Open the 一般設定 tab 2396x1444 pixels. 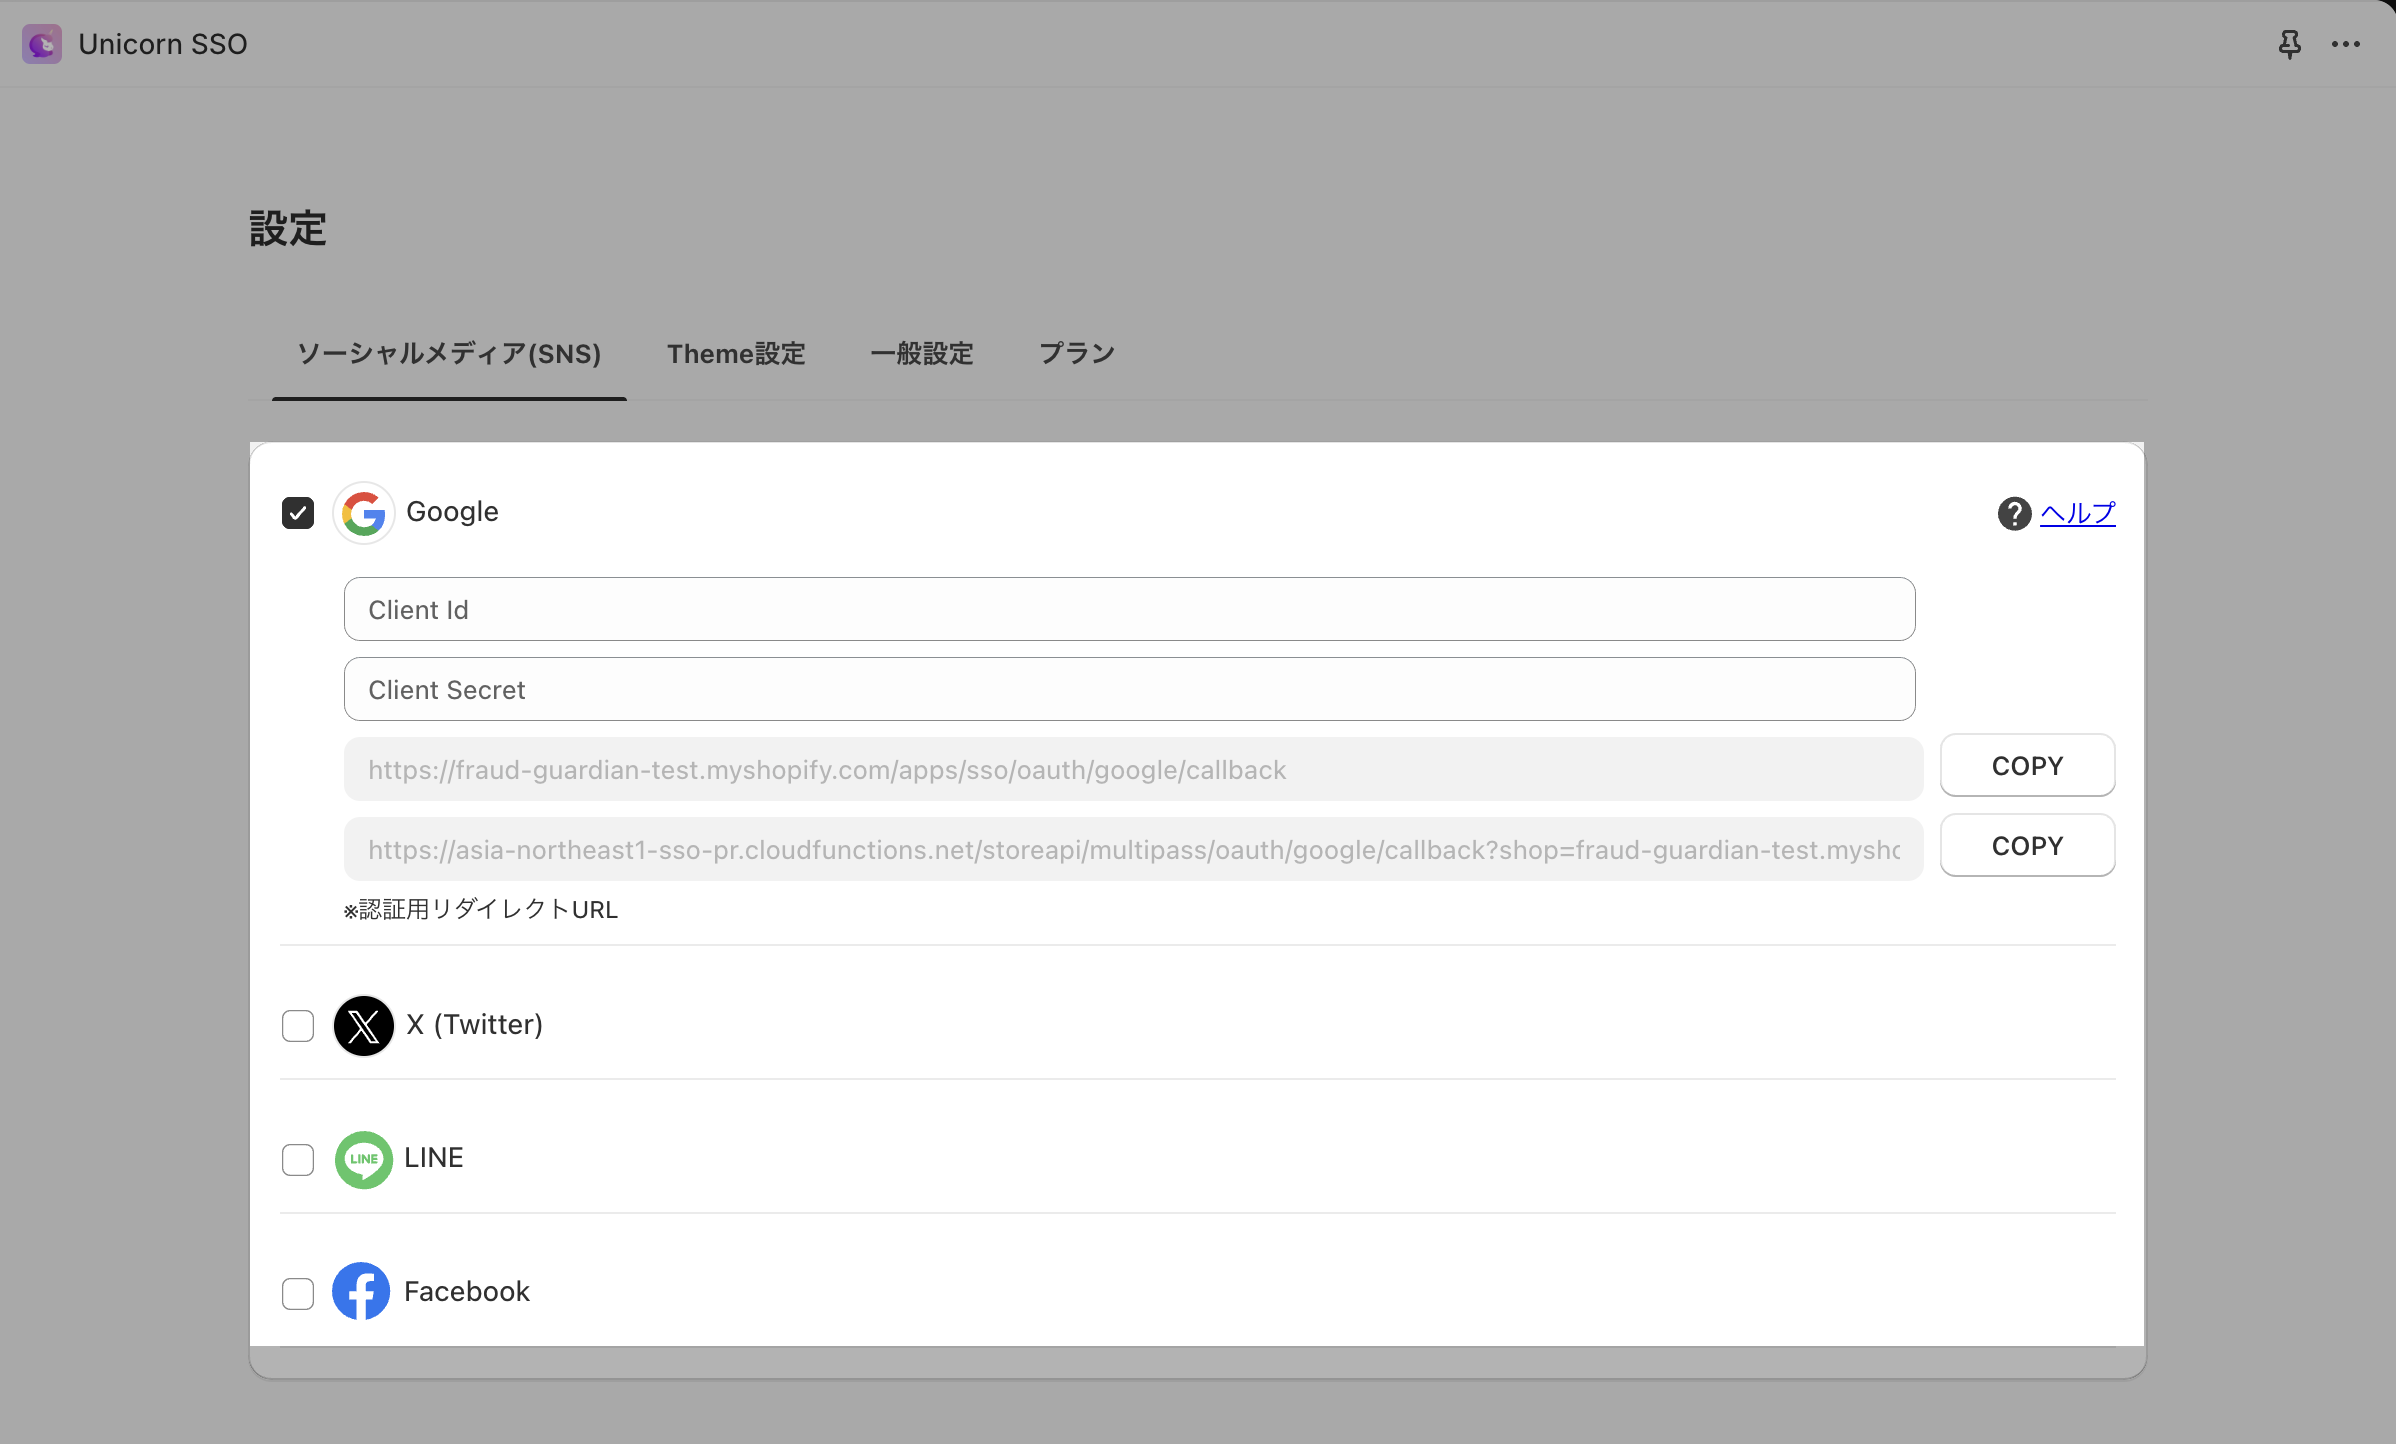coord(921,354)
